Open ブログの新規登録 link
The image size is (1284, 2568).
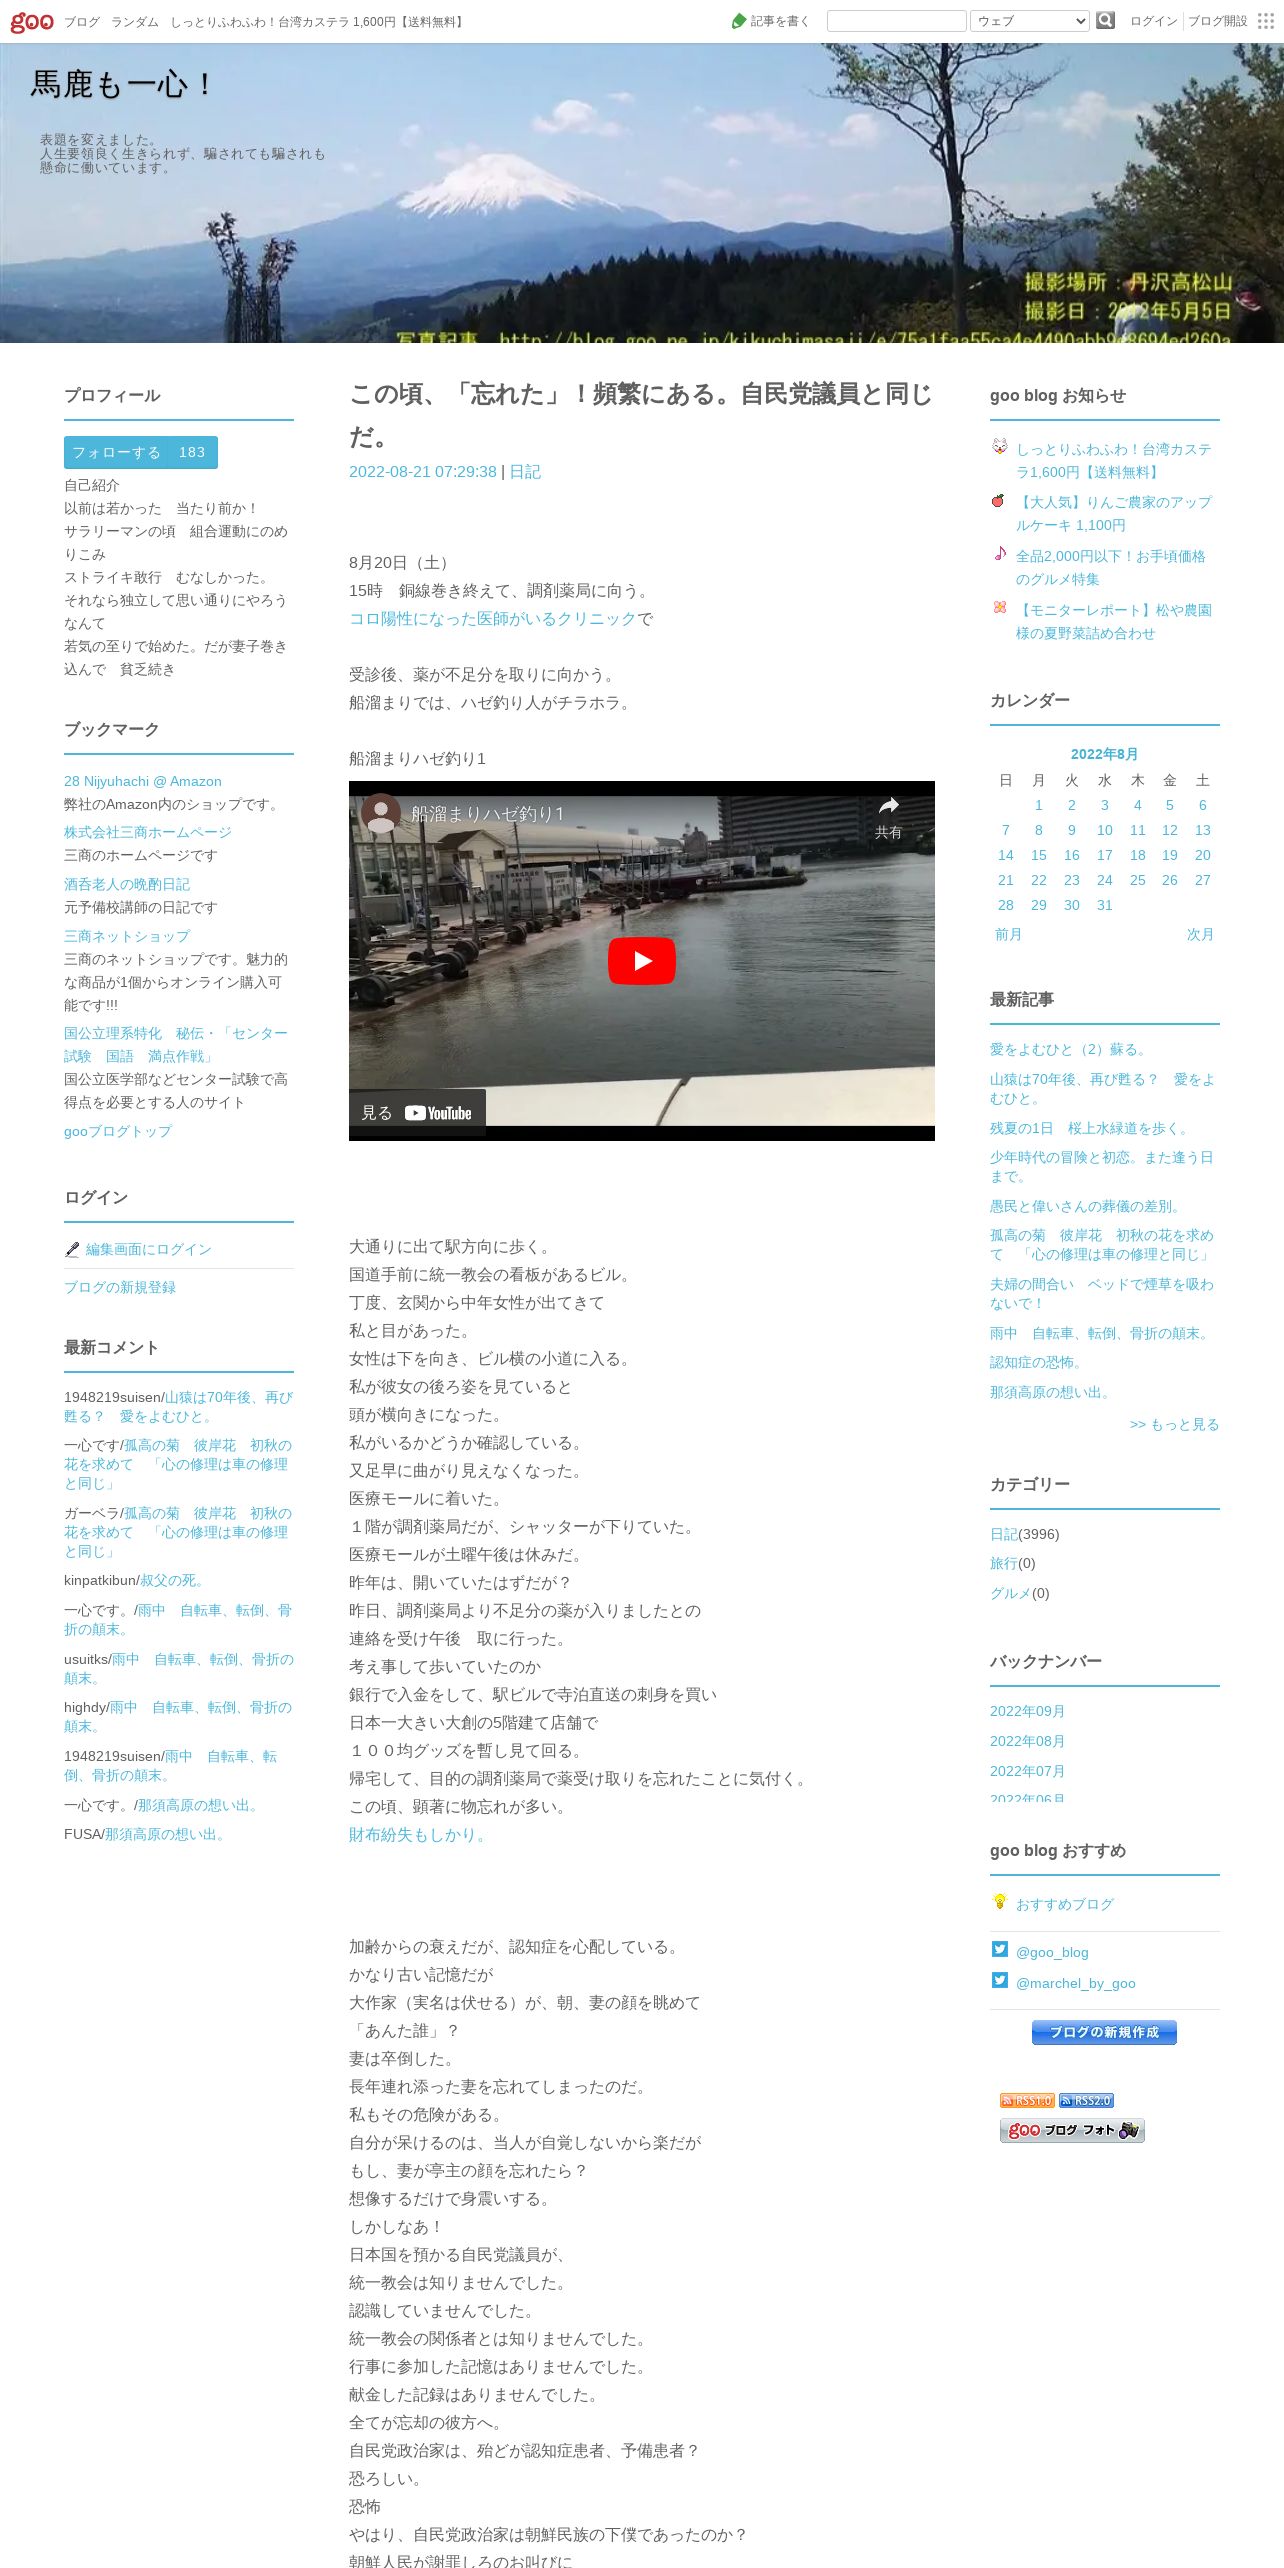pos(120,1287)
